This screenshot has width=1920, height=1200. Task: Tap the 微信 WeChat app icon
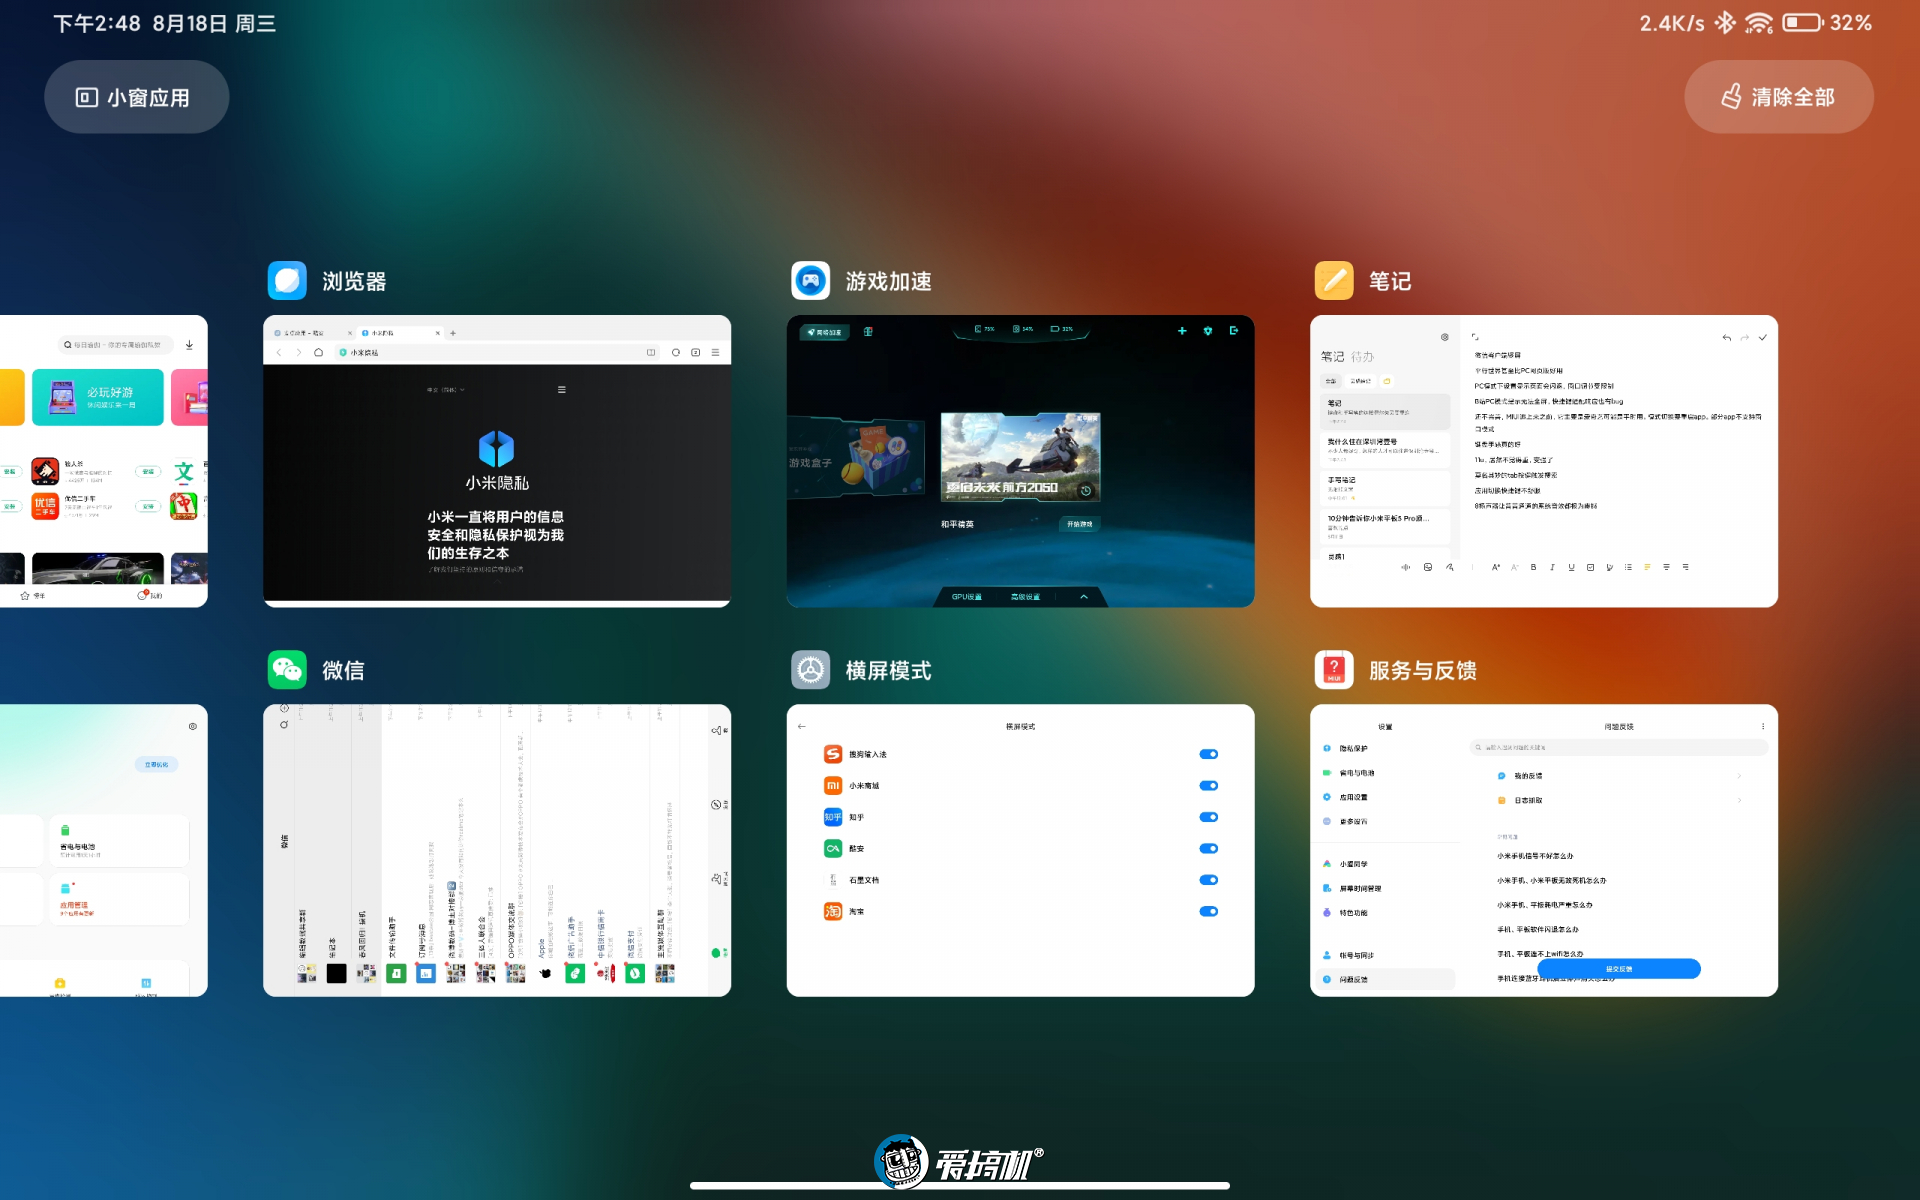click(287, 670)
